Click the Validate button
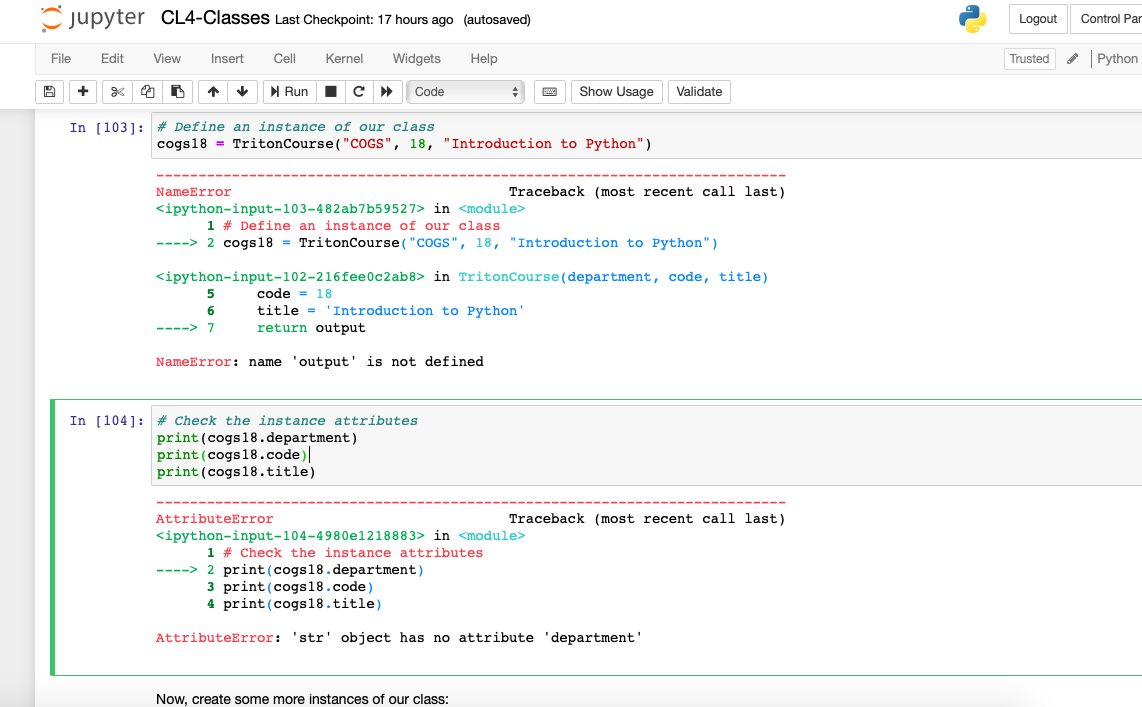This screenshot has width=1142, height=707. pyautogui.click(x=699, y=91)
